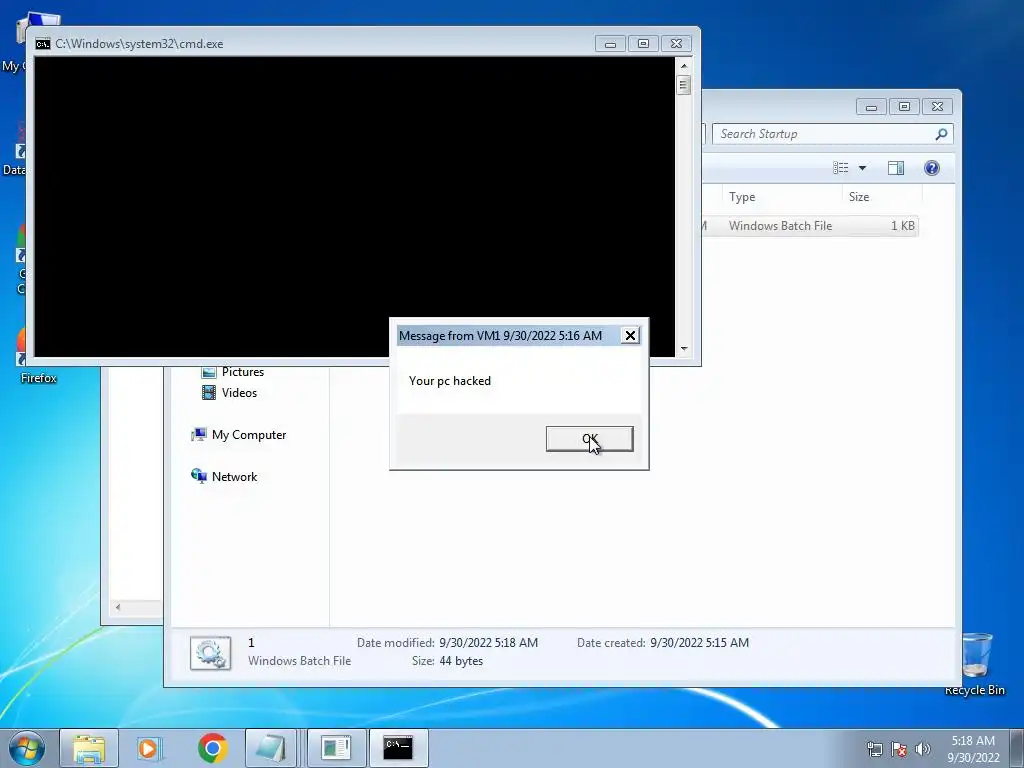The width and height of the screenshot is (1024, 768).
Task: Open Videos in the navigation pane
Action: pos(239,392)
